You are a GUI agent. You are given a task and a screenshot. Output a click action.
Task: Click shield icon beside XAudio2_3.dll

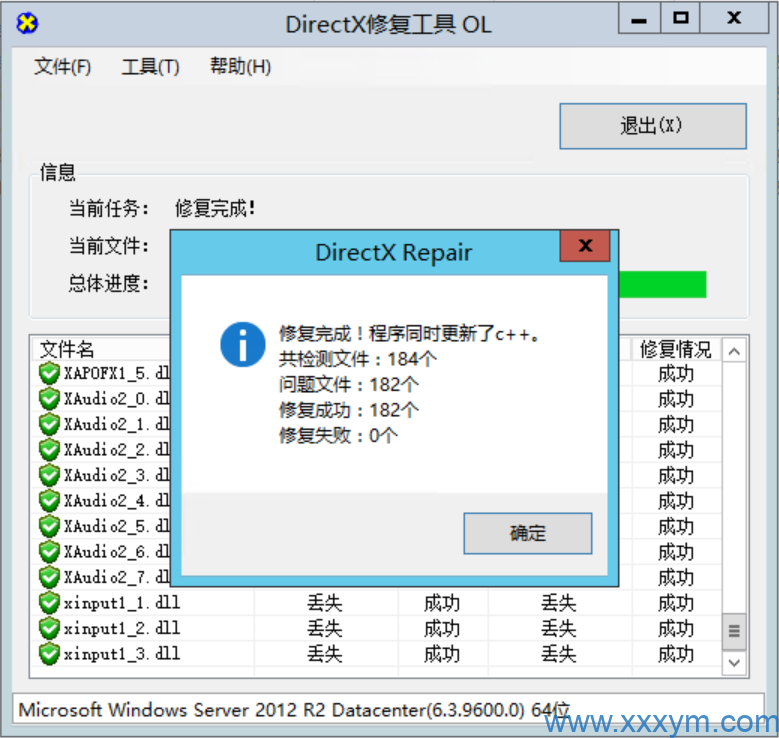click(49, 475)
